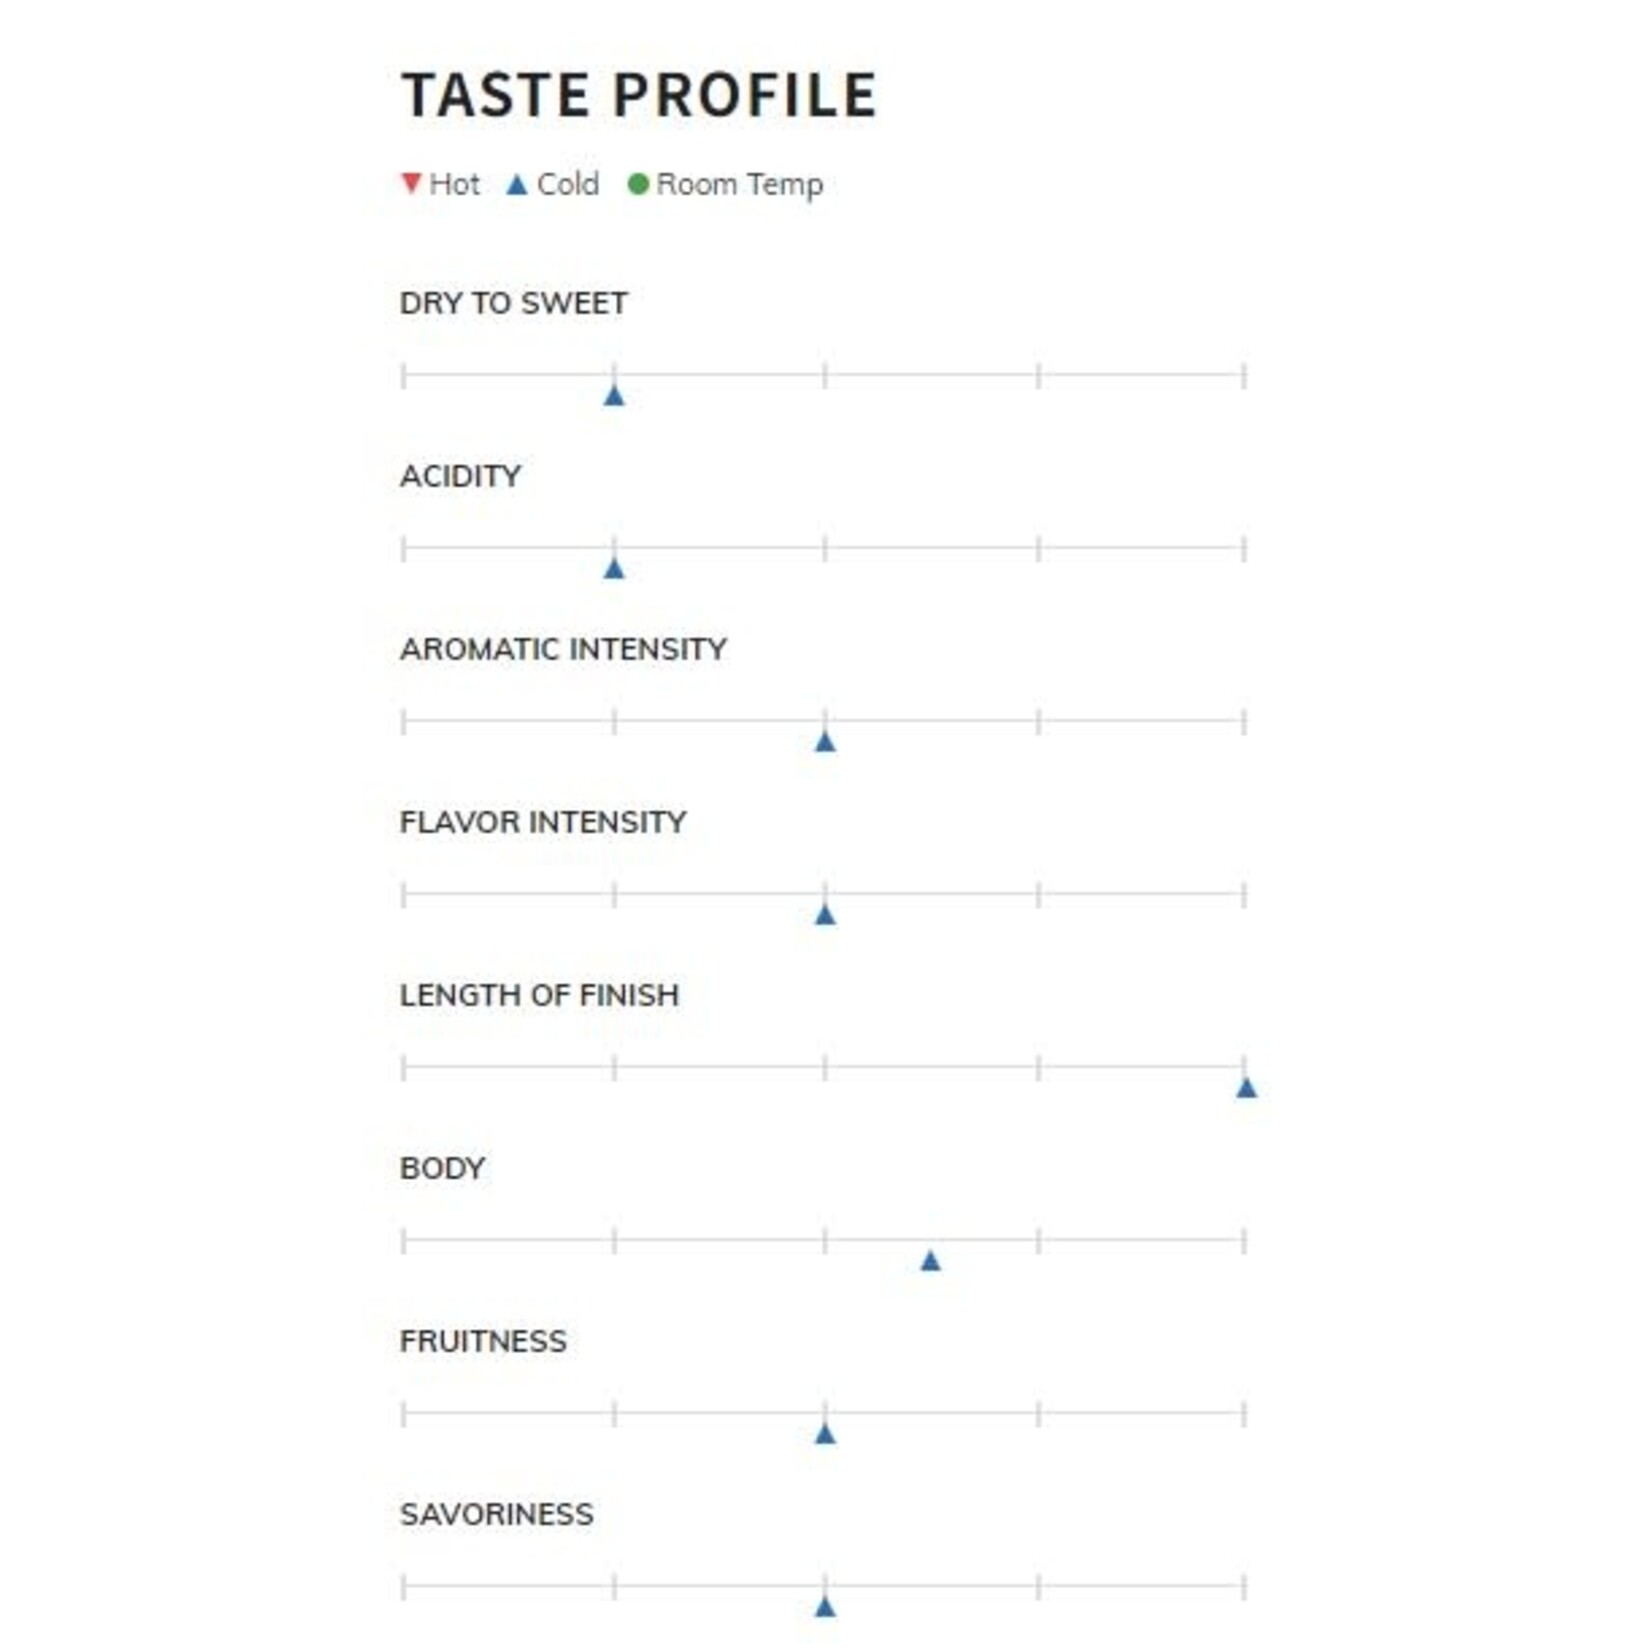Click the Body label
The width and height of the screenshot is (1652, 1652).
tap(442, 1168)
